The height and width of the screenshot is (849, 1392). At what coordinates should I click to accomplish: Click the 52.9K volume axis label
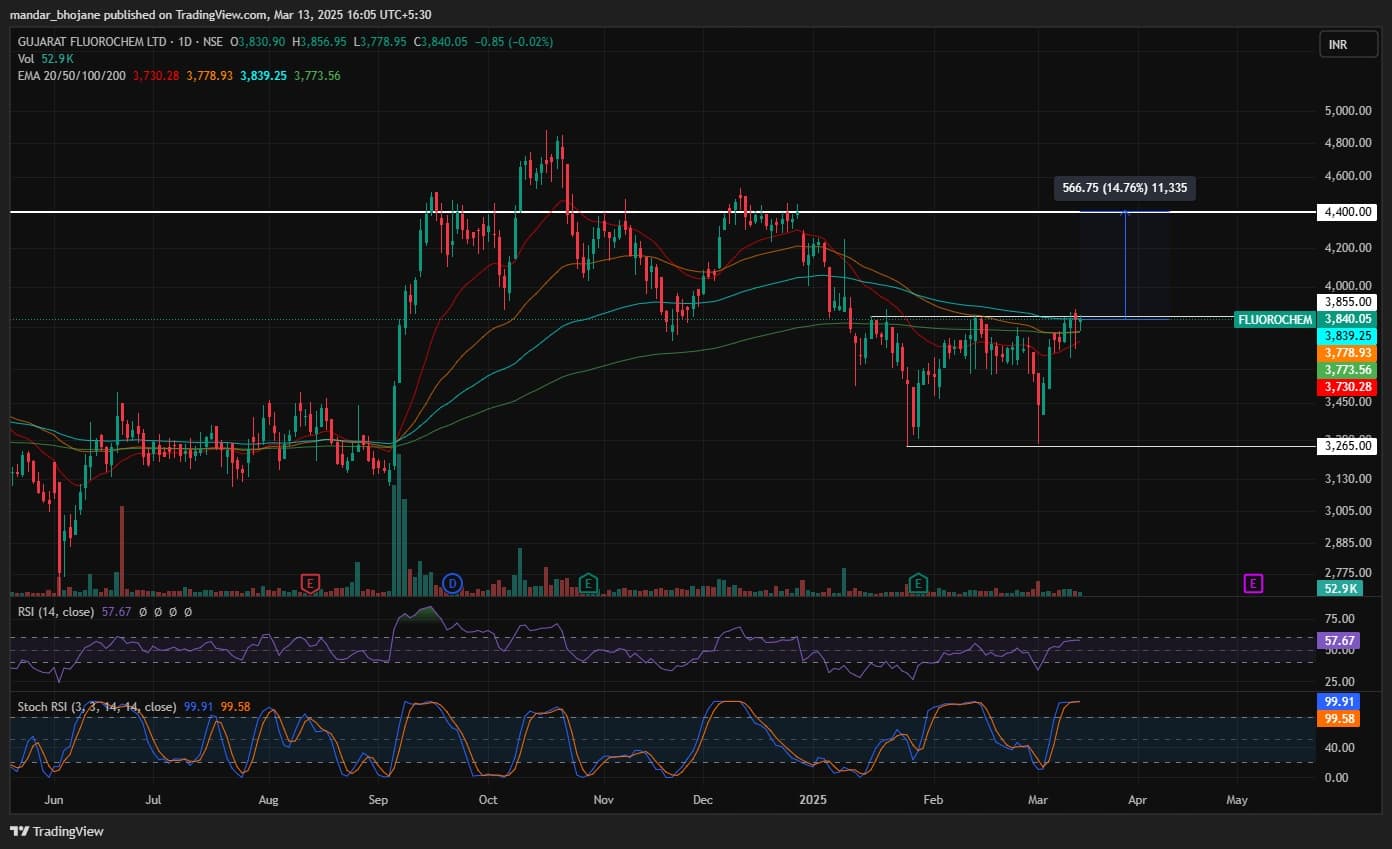[1341, 589]
